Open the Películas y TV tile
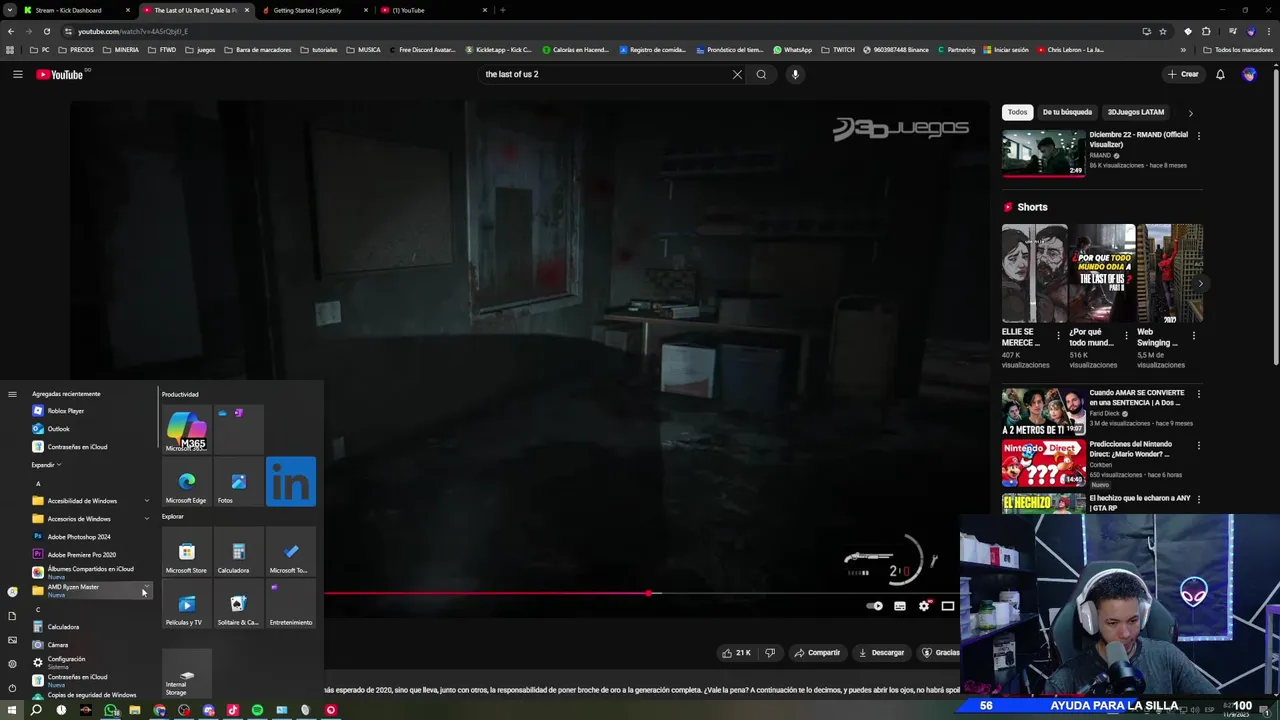This screenshot has width=1280, height=720. [x=186, y=604]
